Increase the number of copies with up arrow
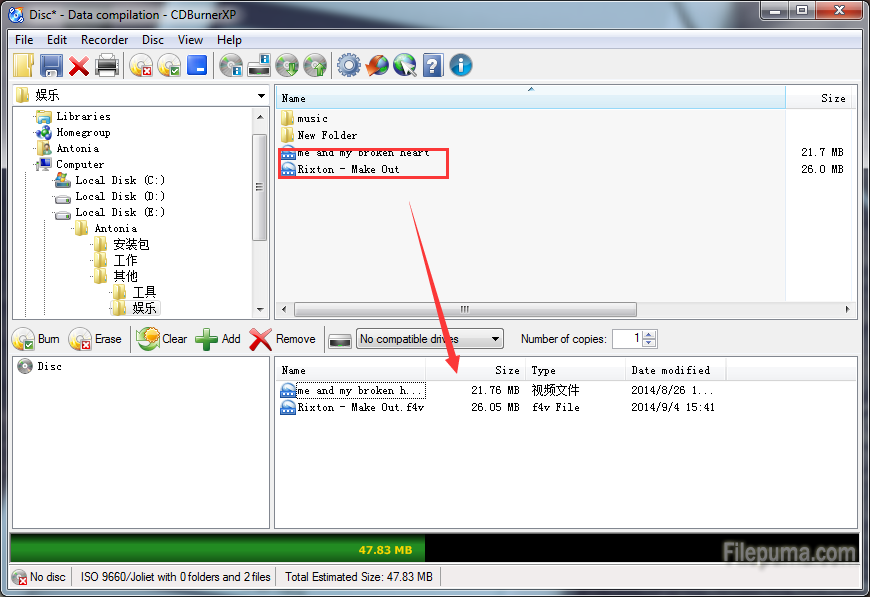This screenshot has width=870, height=597. pos(650,334)
